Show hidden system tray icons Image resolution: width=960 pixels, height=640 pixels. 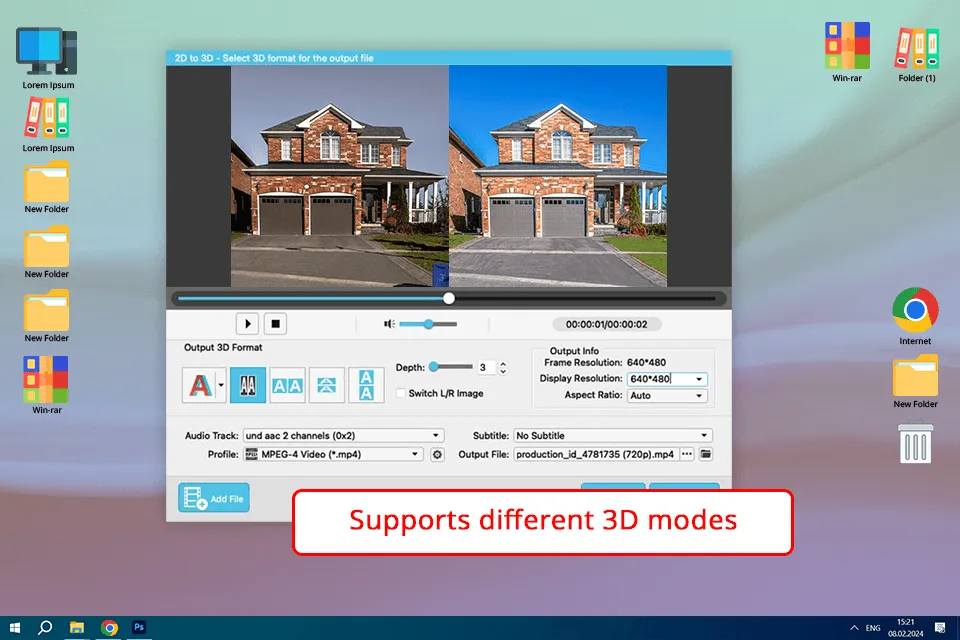pos(854,628)
